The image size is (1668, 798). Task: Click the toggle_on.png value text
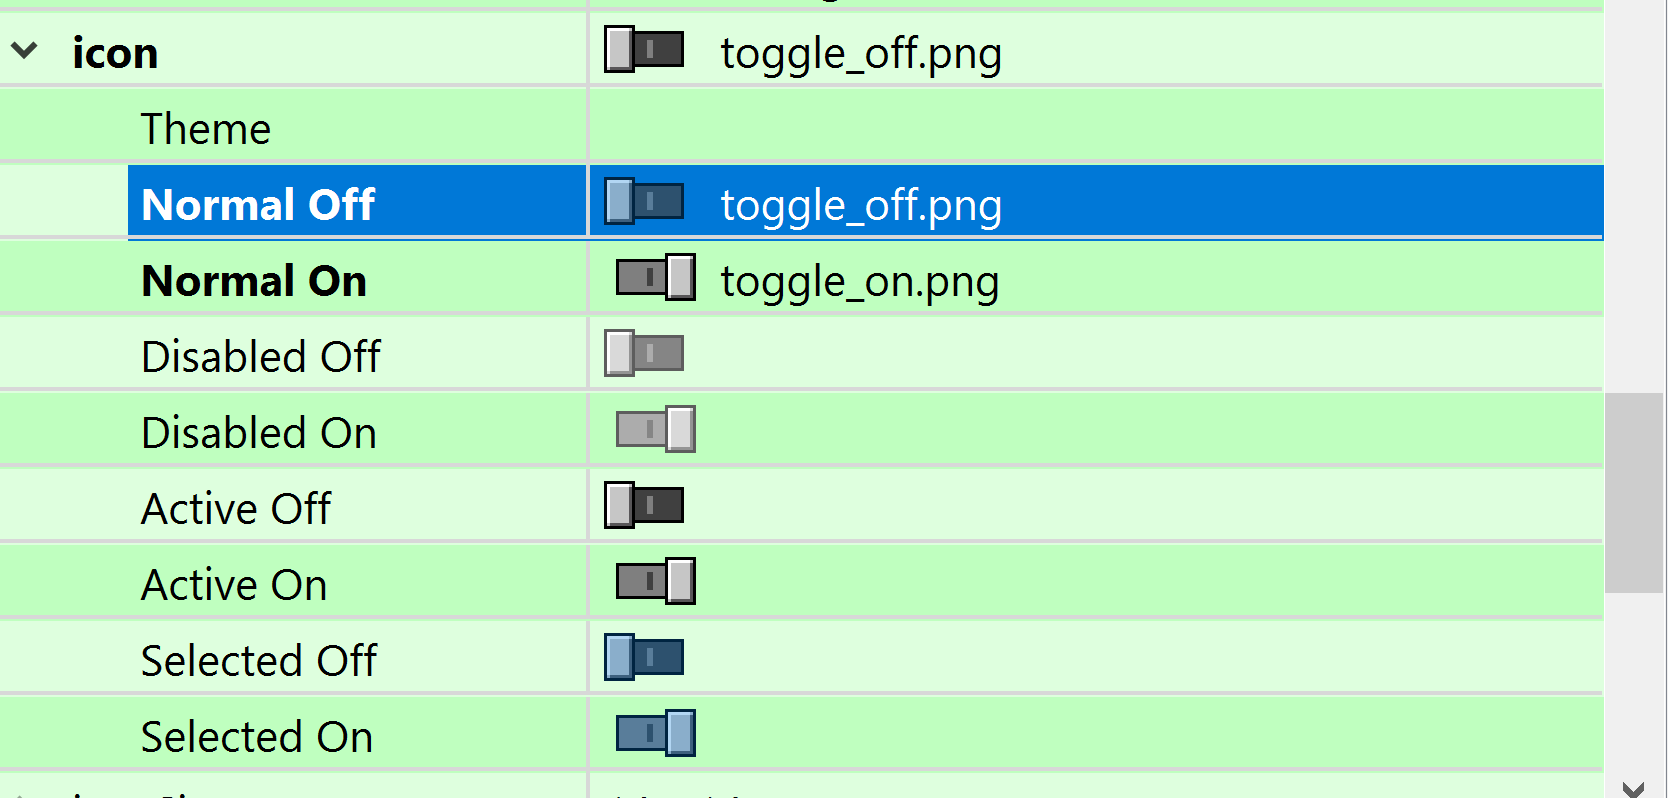pos(860,282)
